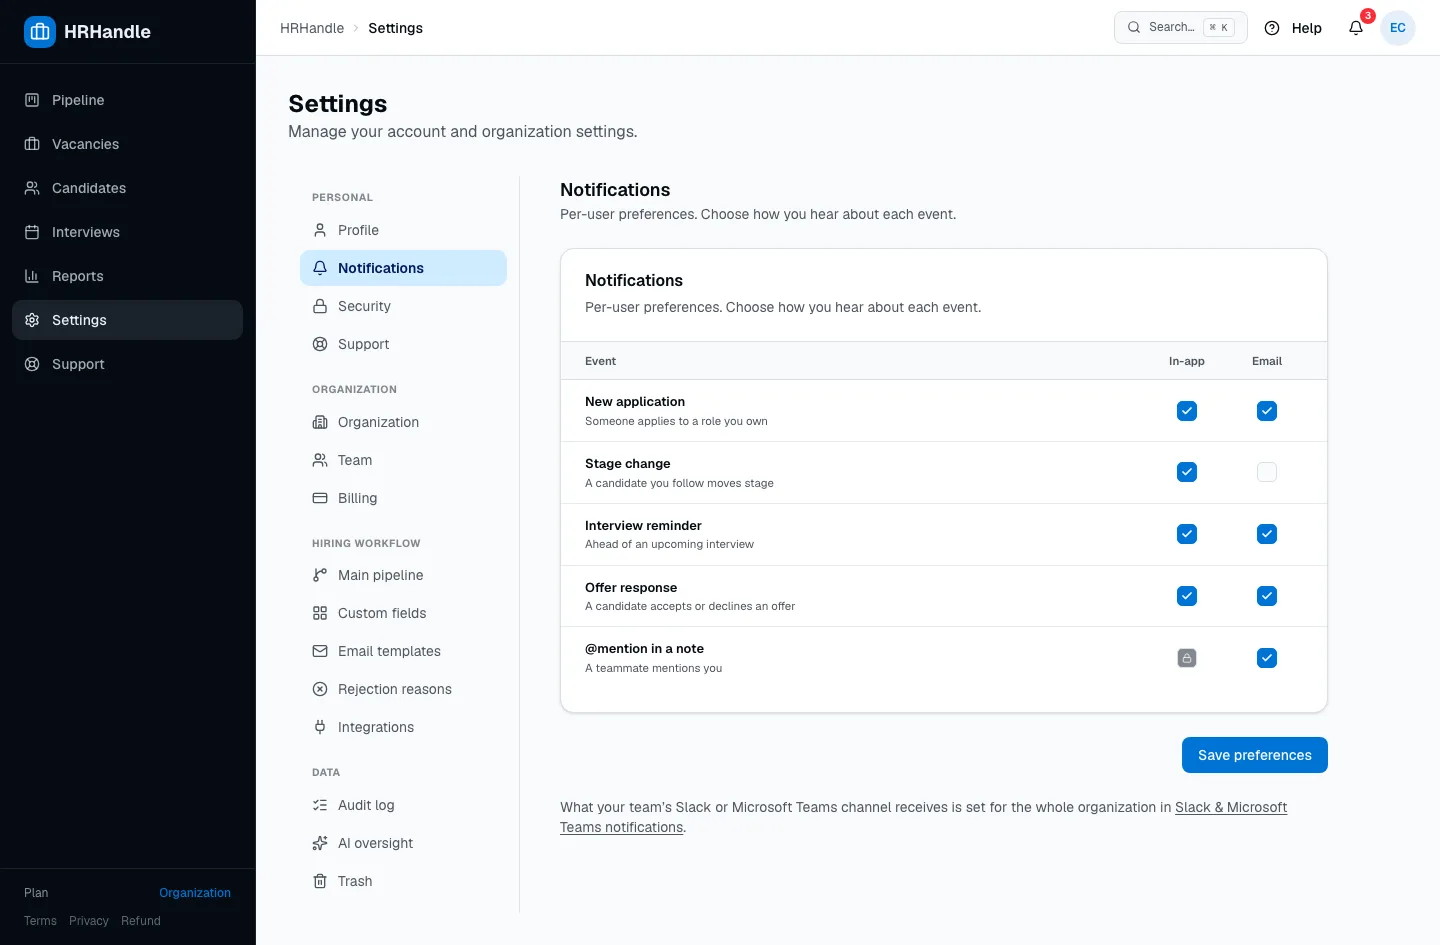This screenshot has width=1440, height=945.
Task: Click the Trash bin icon
Action: [x=320, y=881]
